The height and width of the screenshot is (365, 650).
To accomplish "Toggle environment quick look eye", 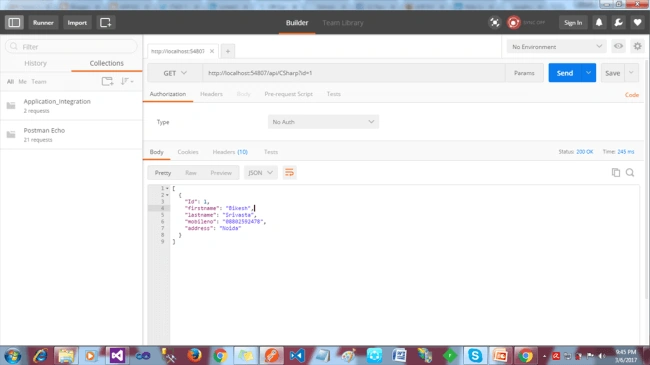I will [618, 46].
